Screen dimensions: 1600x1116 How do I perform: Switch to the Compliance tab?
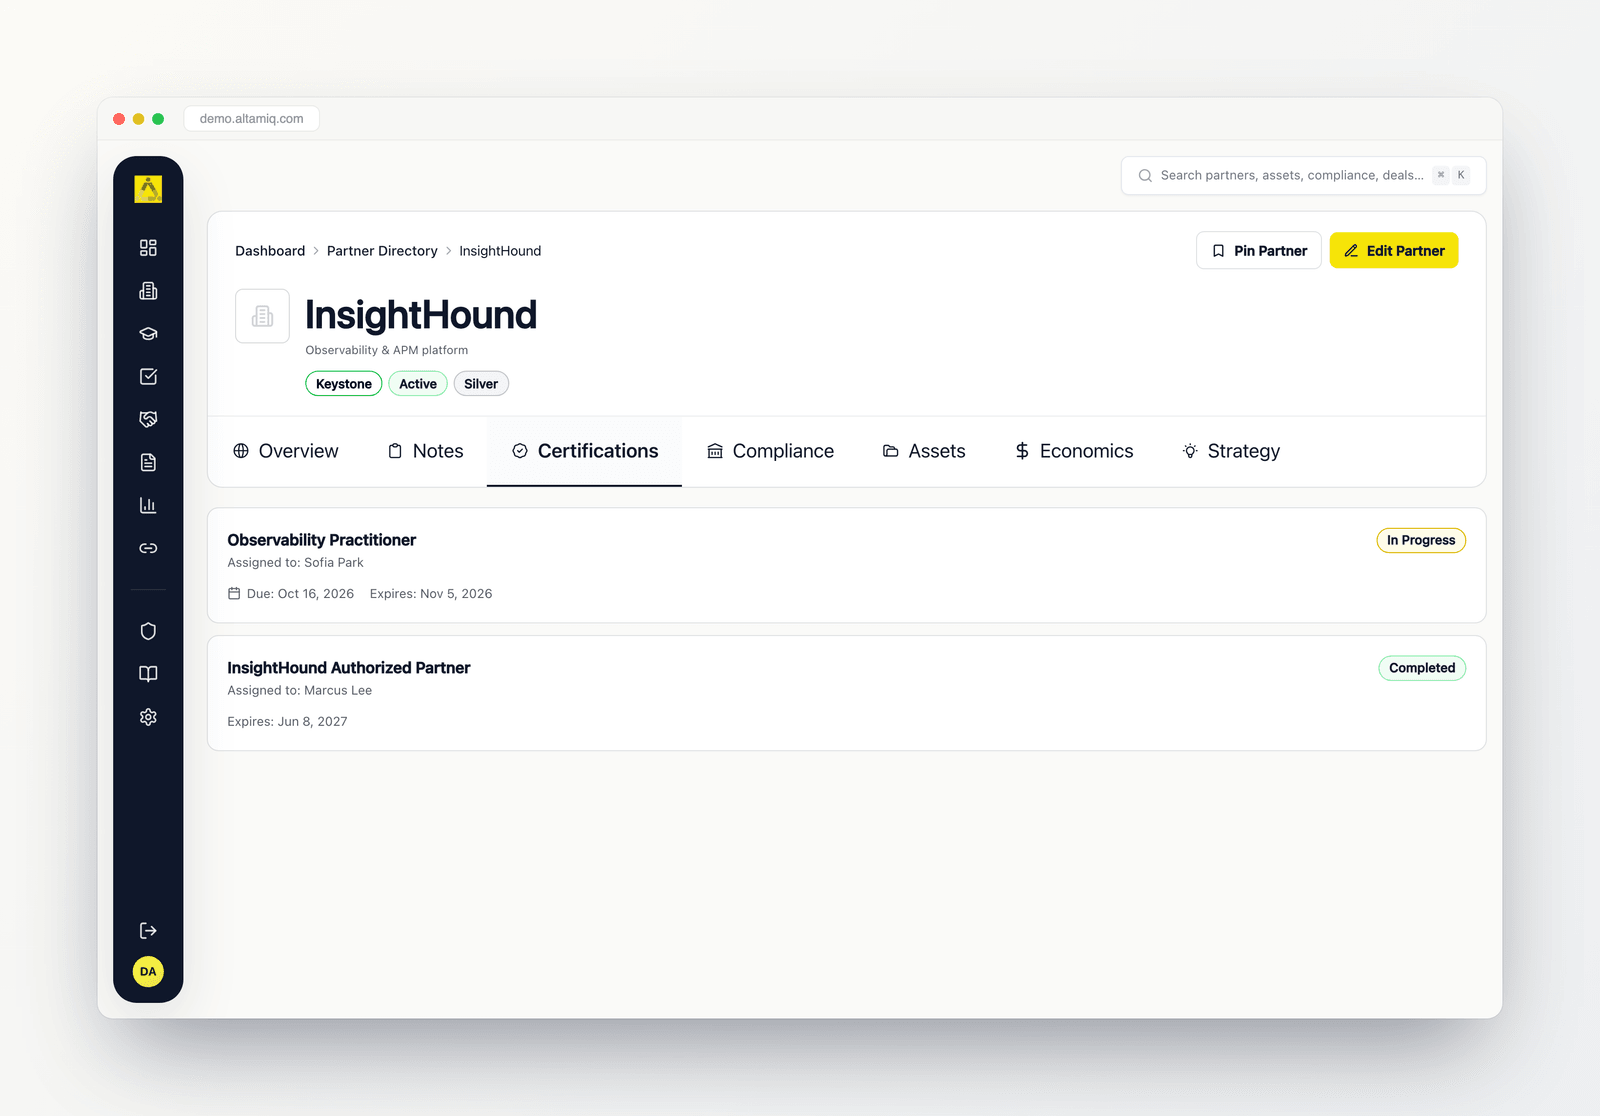coord(770,451)
